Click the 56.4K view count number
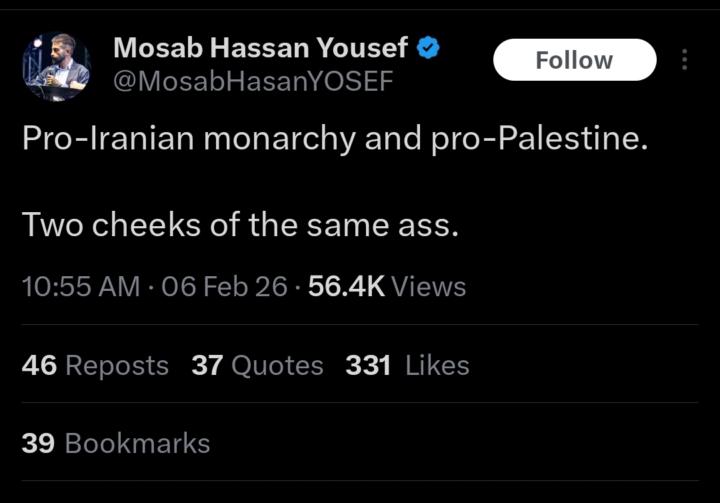Image resolution: width=720 pixels, height=503 pixels. (x=346, y=287)
